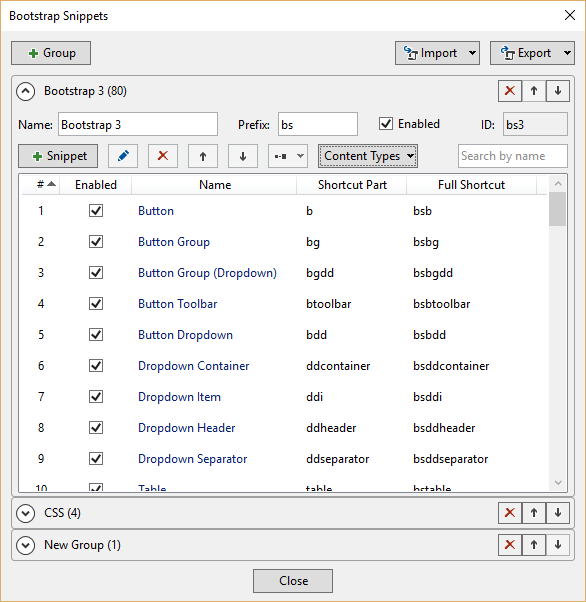Select the bsddseparator full shortcut cell
Screen dimensions: 586x602
click(x=450, y=459)
